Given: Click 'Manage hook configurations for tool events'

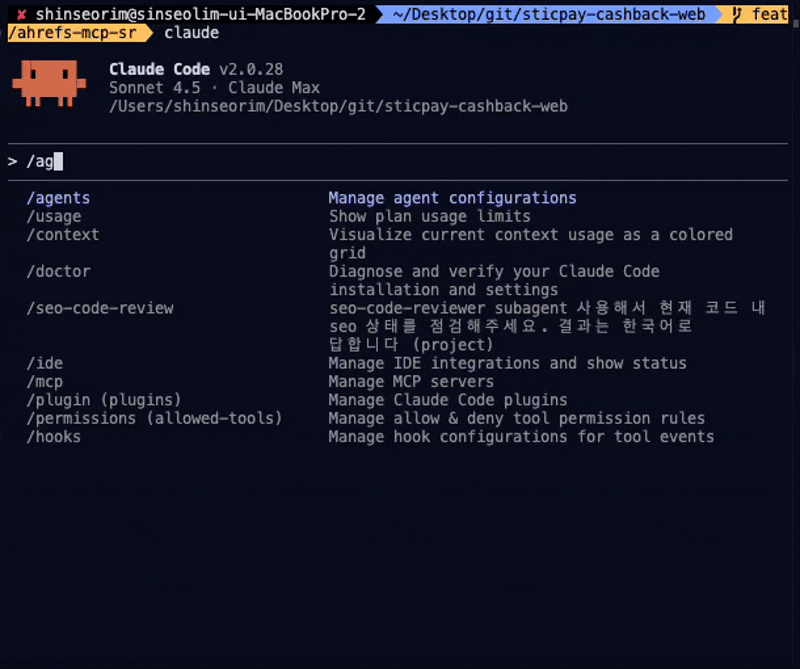Looking at the screenshot, I should [521, 437].
